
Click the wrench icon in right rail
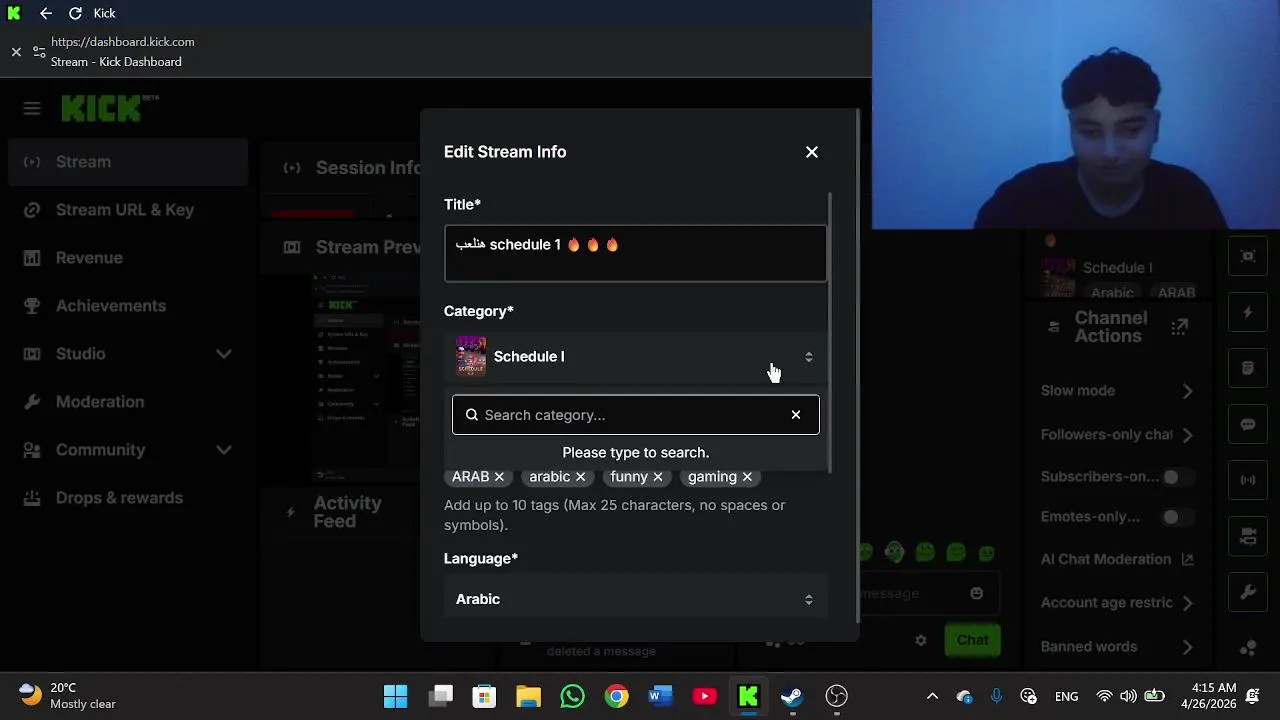[x=1248, y=592]
